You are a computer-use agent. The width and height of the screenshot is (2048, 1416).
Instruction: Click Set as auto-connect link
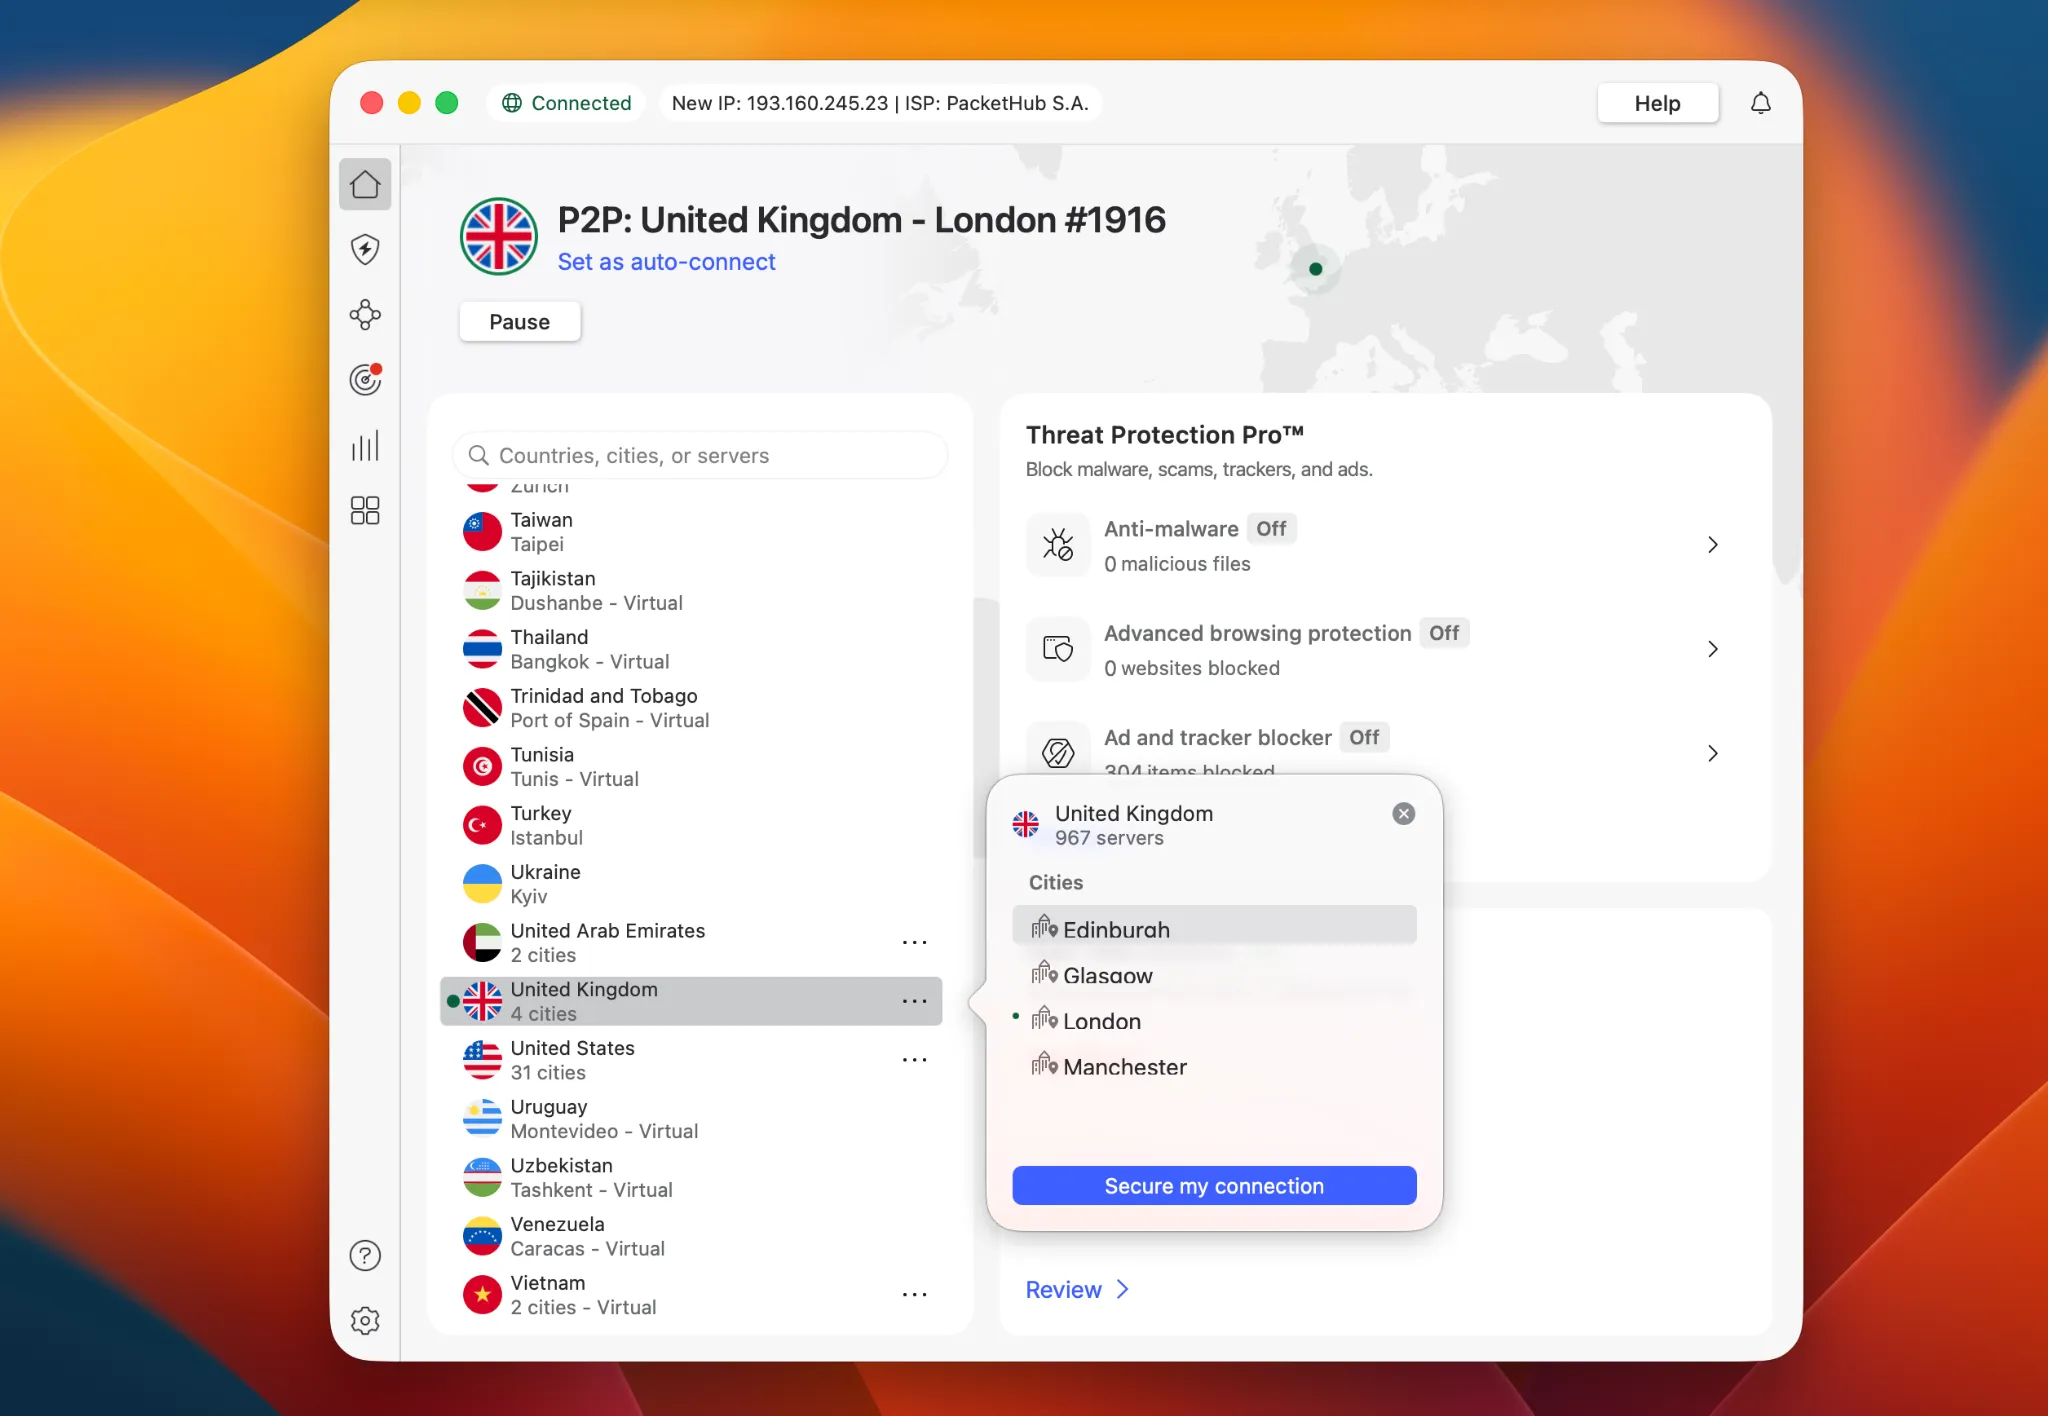tap(666, 261)
